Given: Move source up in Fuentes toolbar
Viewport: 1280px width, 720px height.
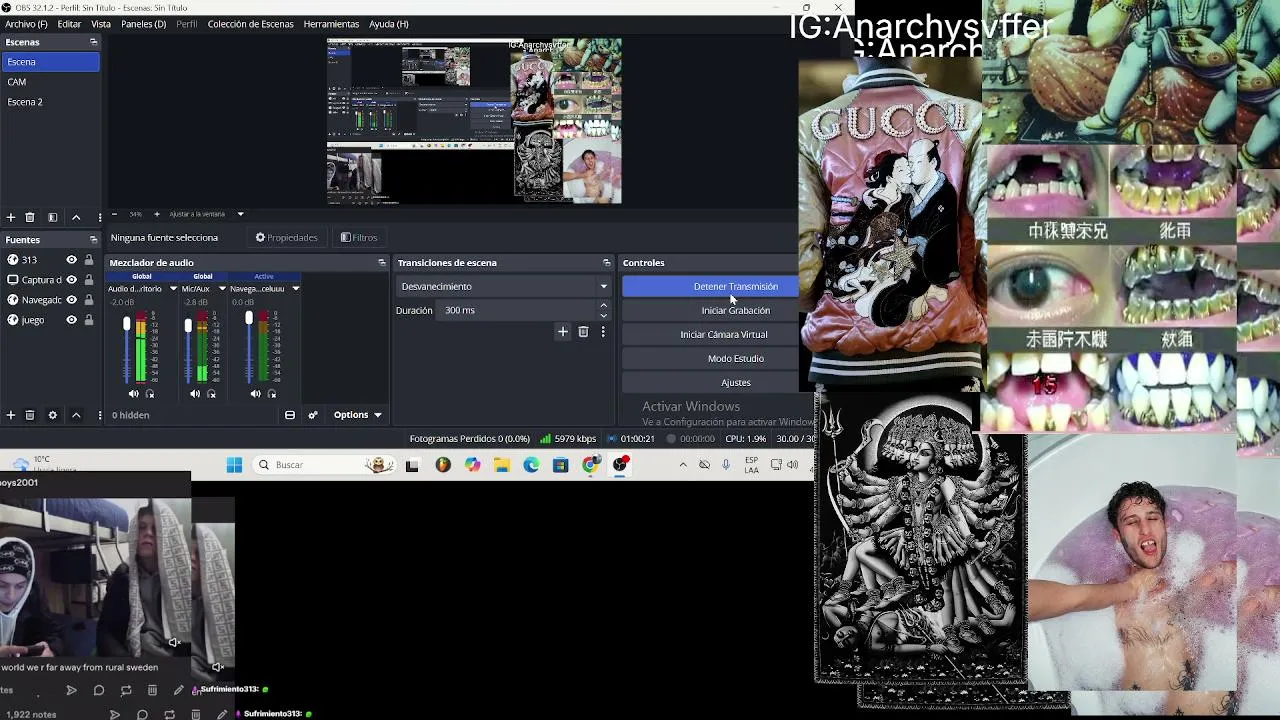Looking at the screenshot, I should pyautogui.click(x=76, y=415).
